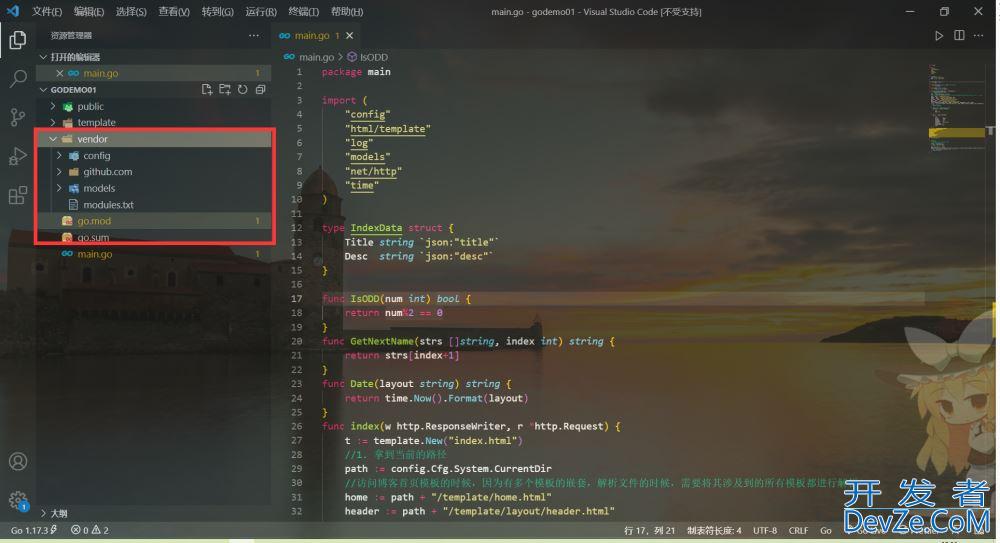Click the IsODD function name in code

(365, 299)
